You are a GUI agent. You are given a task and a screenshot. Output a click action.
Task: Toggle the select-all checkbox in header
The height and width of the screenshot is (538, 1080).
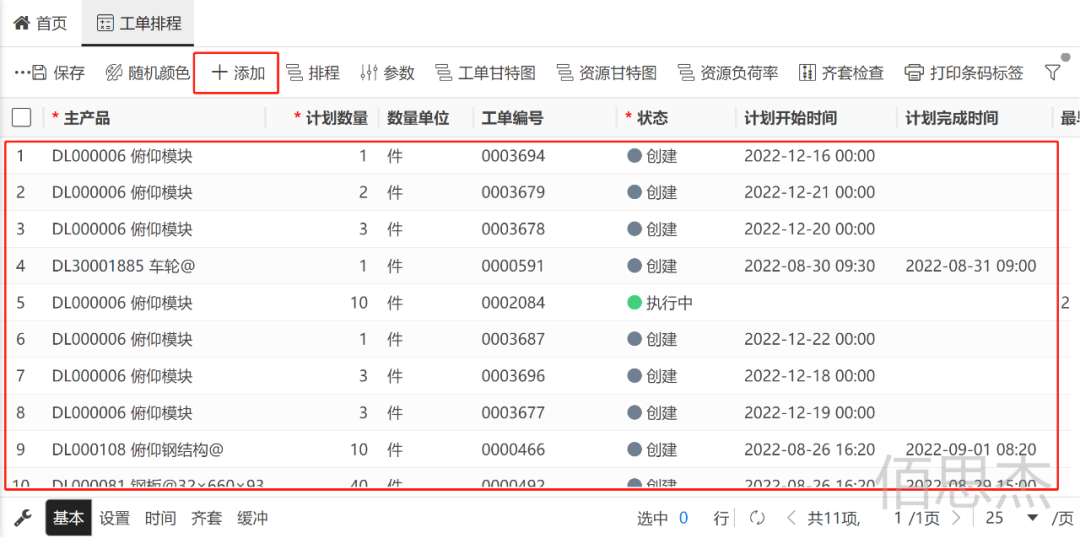coord(22,118)
